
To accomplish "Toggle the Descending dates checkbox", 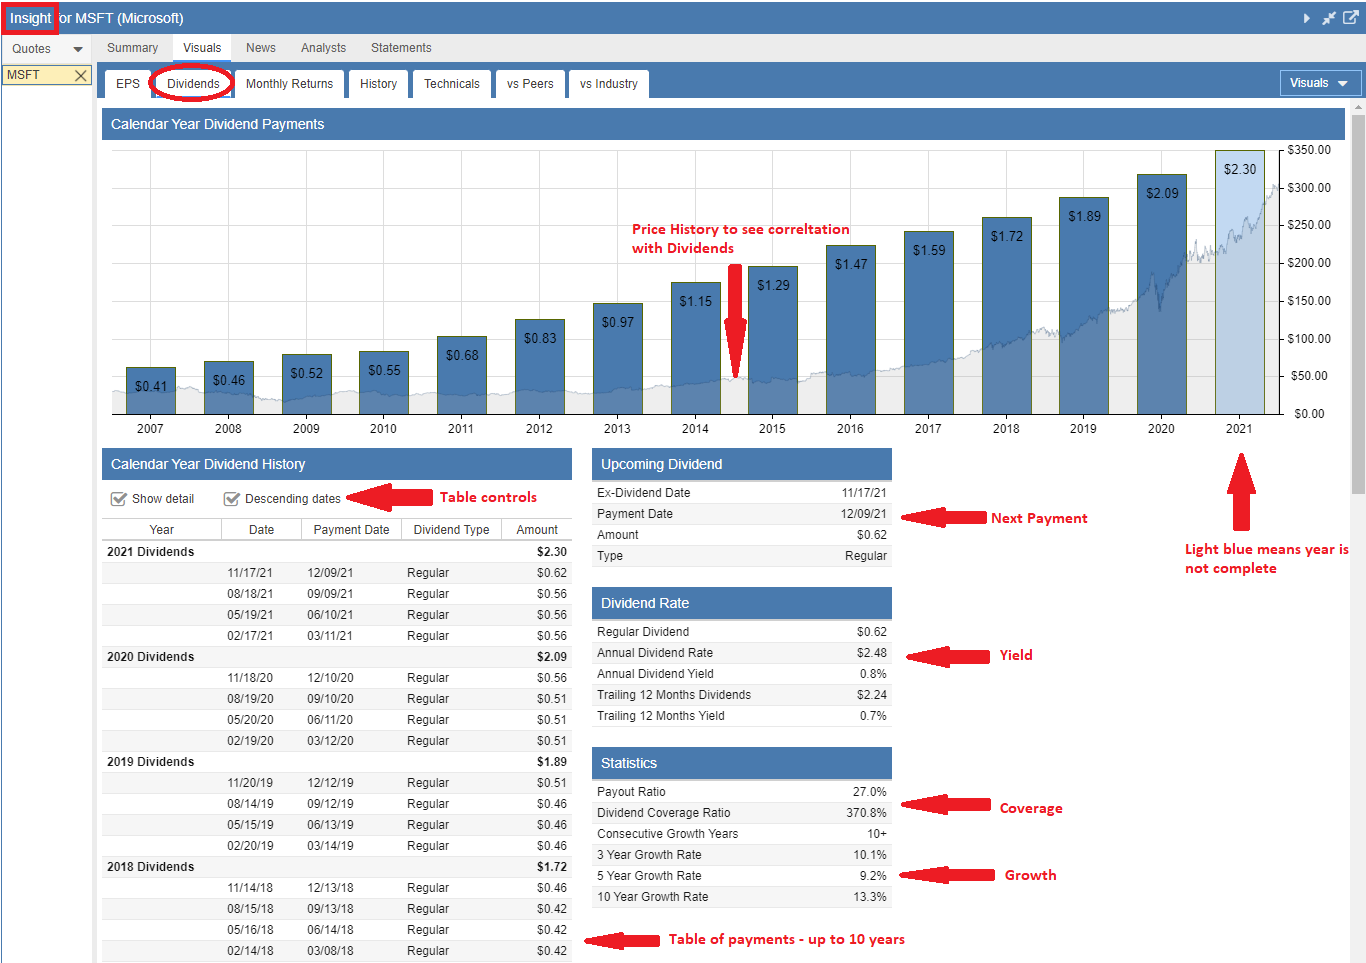I will point(232,498).
